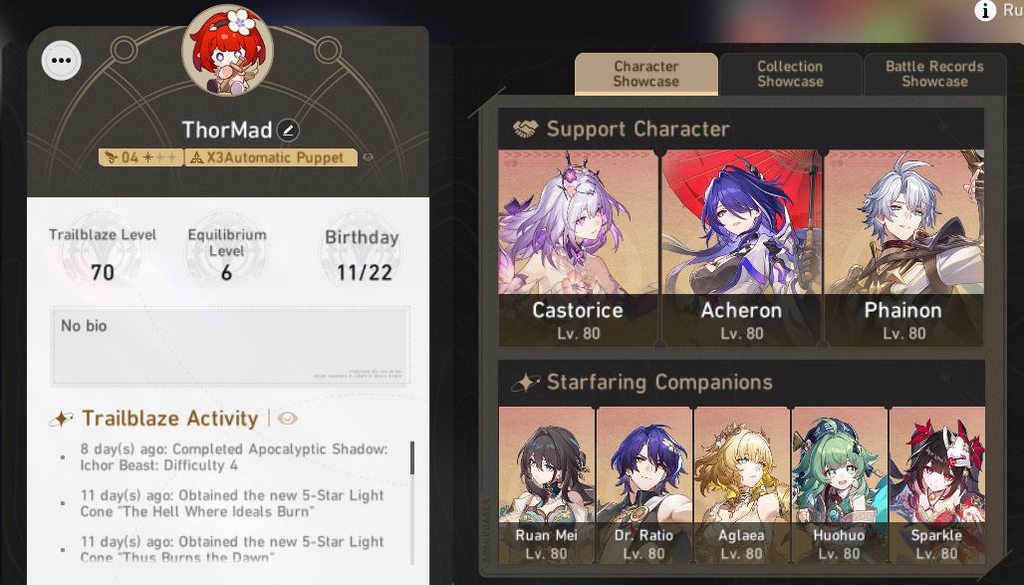The image size is (1024, 585).
Task: Click the red-haired chibi profile avatar
Action: coord(227,52)
